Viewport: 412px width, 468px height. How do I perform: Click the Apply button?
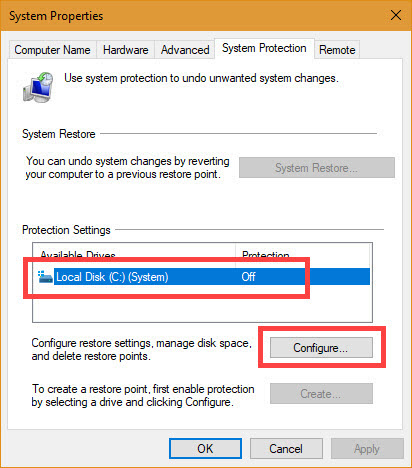[367, 449]
